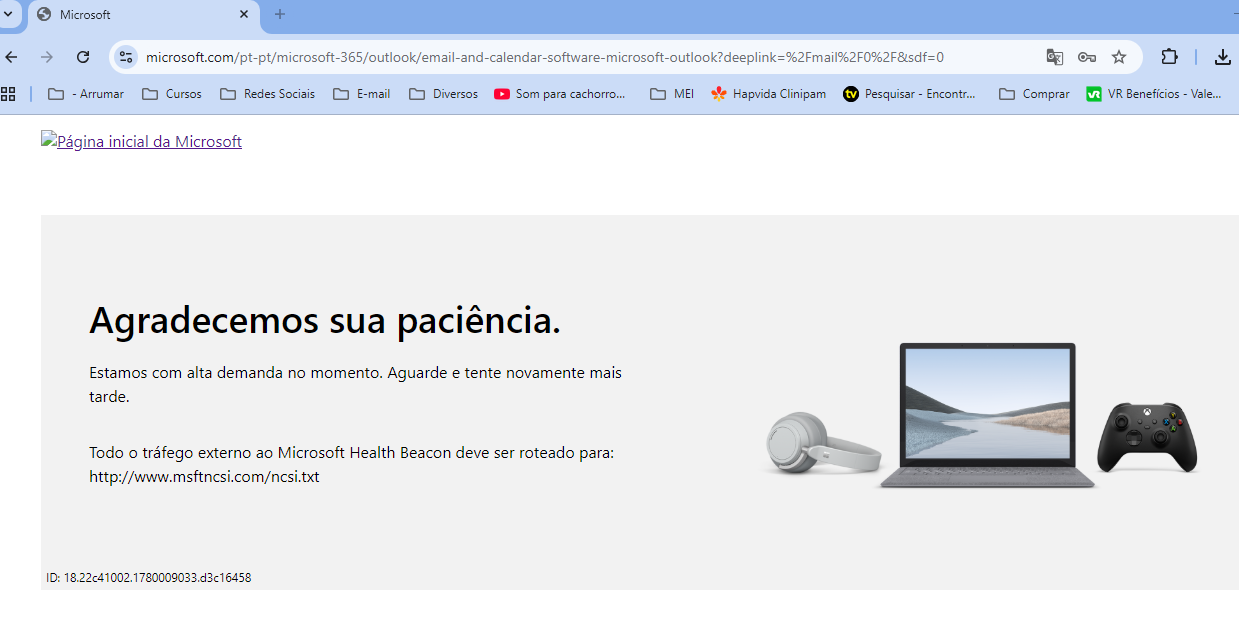Screen dimensions: 1239x631
Task: Open the Cursos bookmarks folder
Action: tap(172, 94)
